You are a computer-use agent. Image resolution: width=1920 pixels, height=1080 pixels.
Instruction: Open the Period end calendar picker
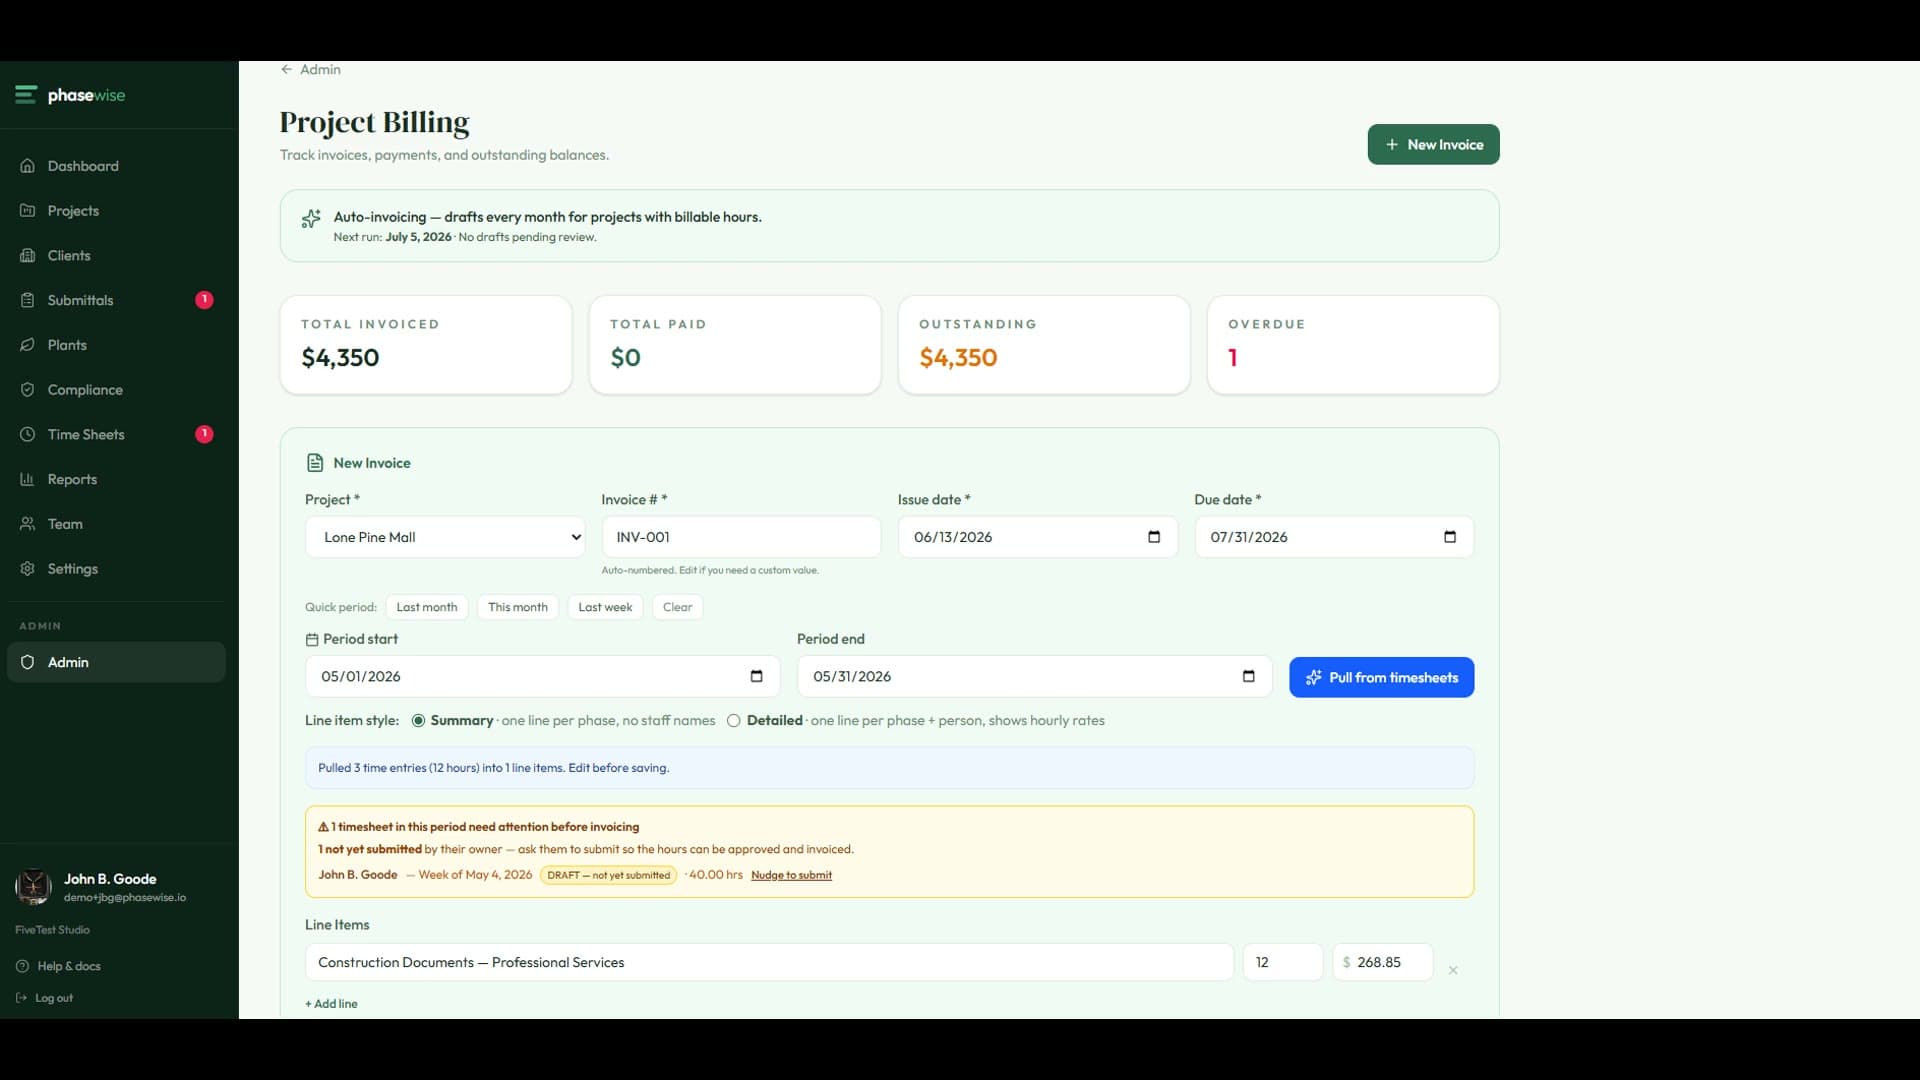1248,676
